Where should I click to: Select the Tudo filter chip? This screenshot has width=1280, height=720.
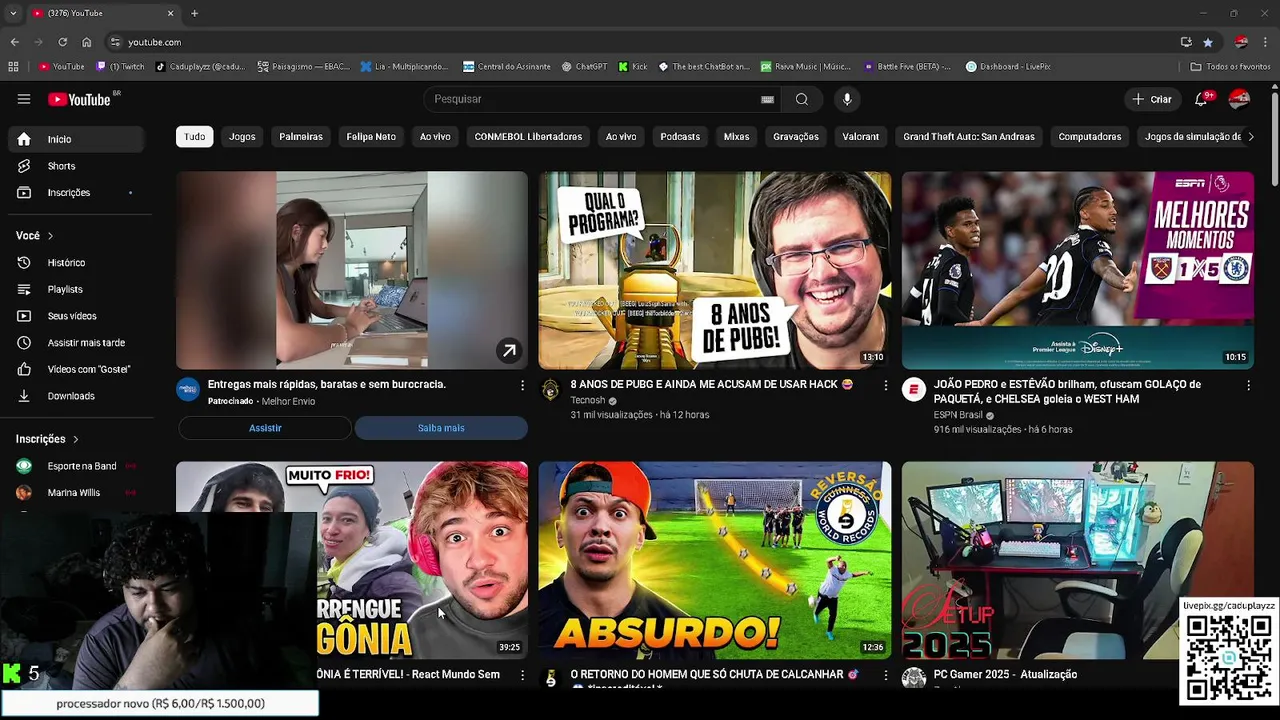pos(195,137)
